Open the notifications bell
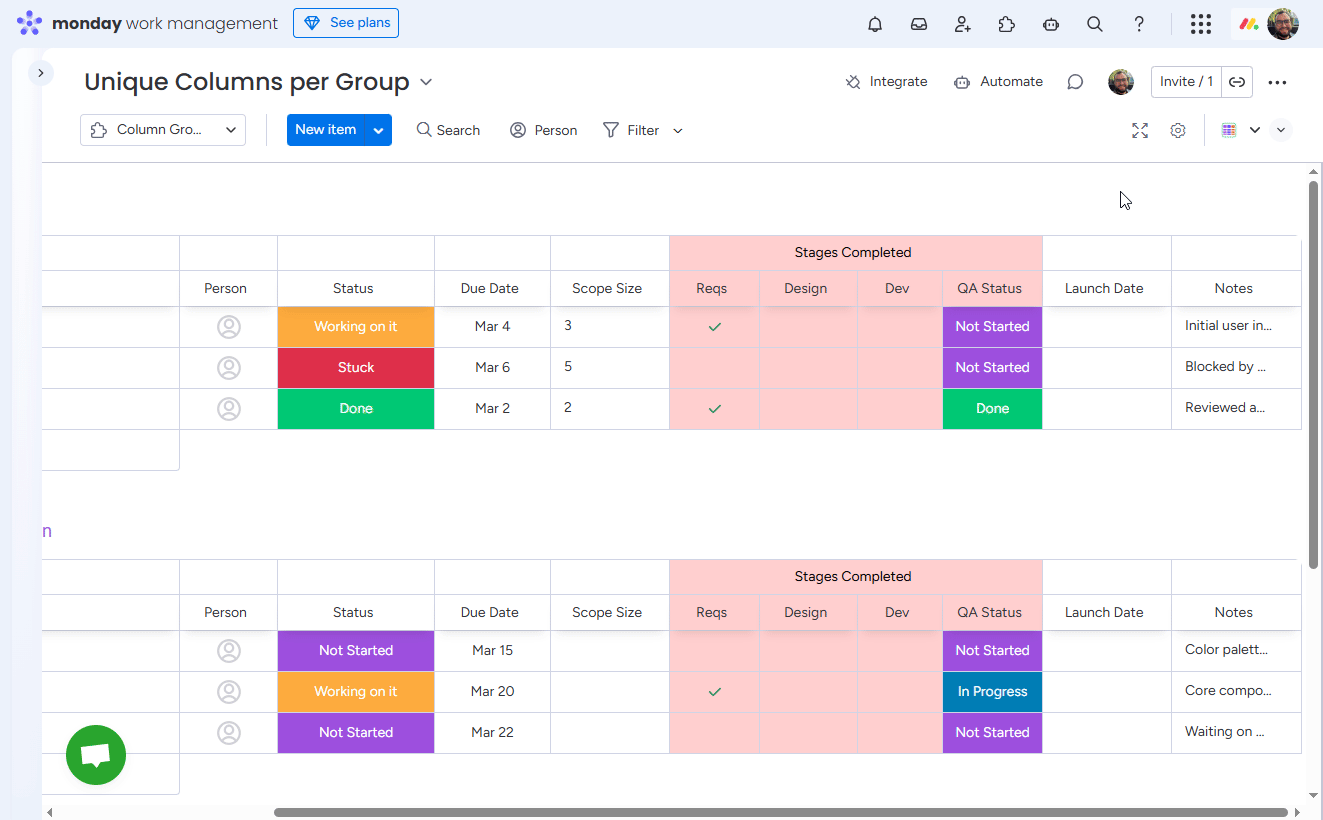This screenshot has width=1323, height=820. click(875, 24)
